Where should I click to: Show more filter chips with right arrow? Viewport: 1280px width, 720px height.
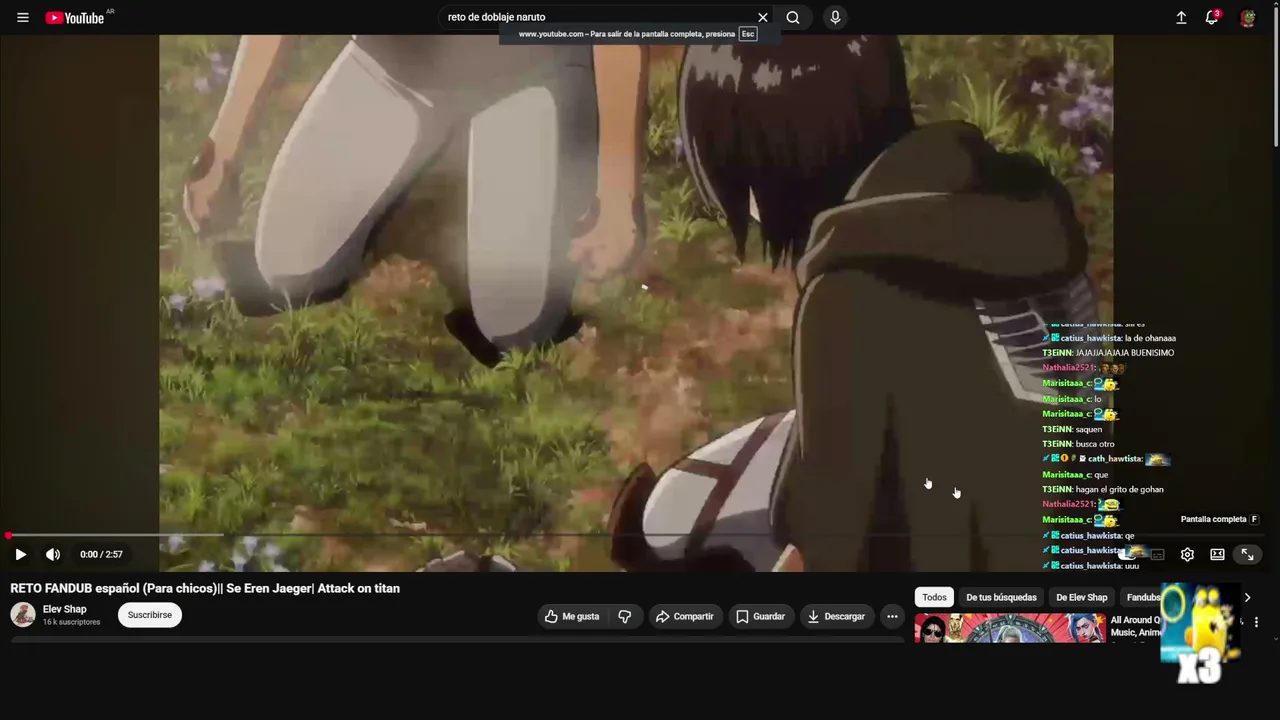click(x=1247, y=597)
